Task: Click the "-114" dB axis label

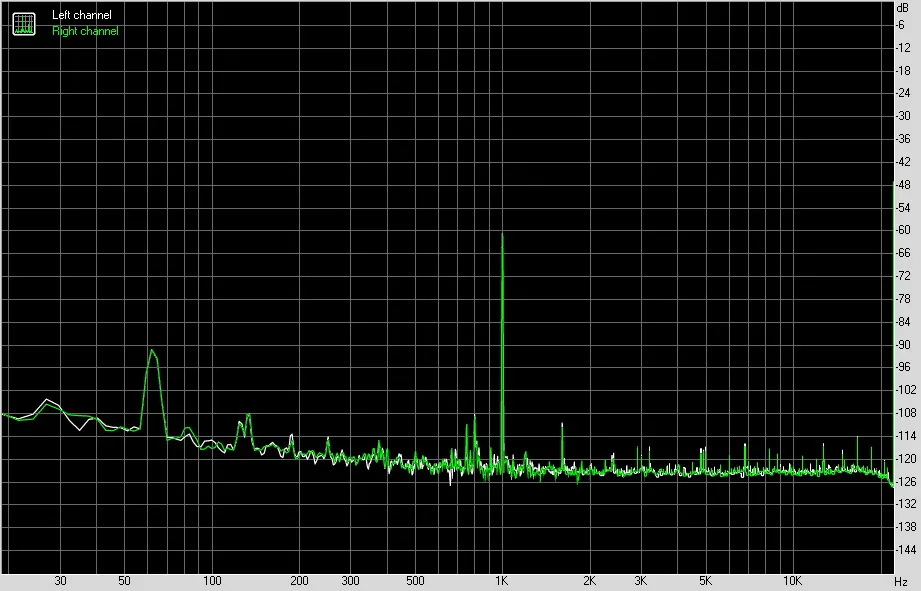Action: click(x=906, y=435)
